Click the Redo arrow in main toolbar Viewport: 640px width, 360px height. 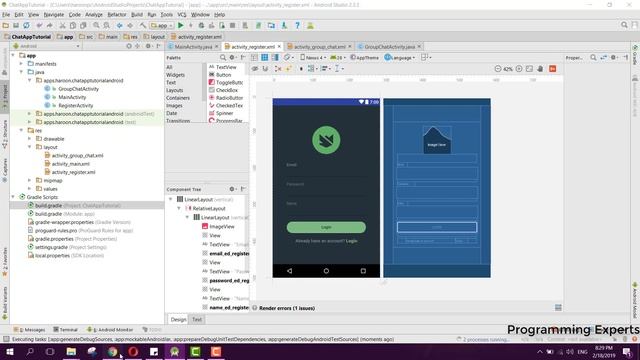(49, 25)
